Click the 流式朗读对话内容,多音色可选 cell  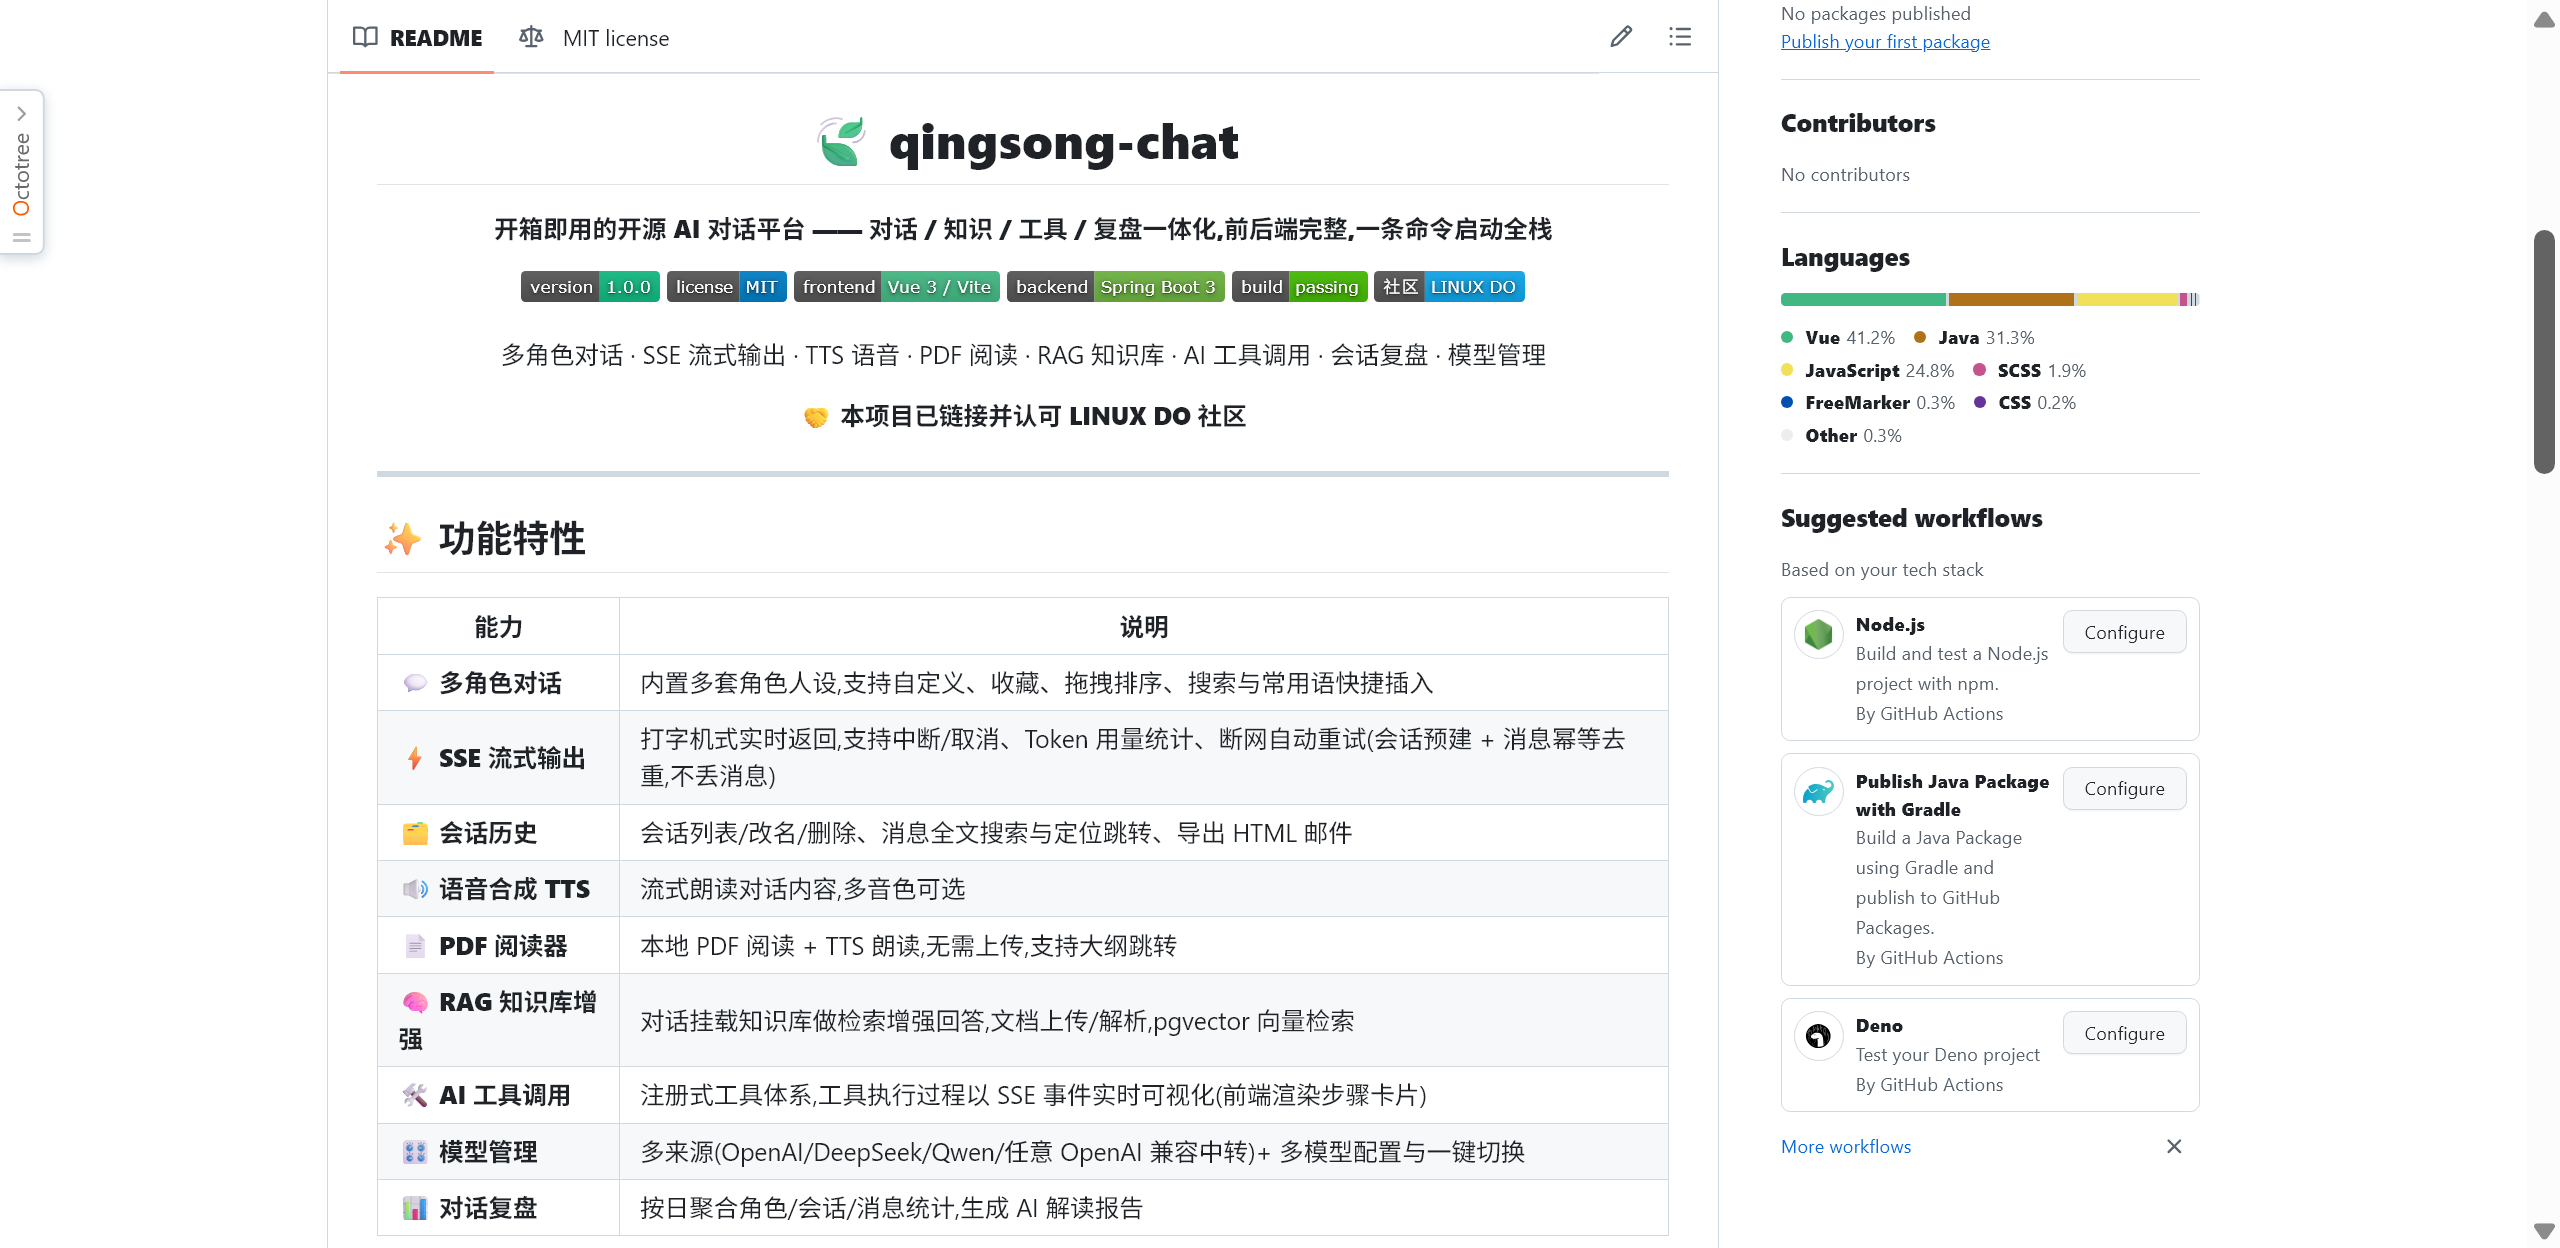click(x=1144, y=889)
